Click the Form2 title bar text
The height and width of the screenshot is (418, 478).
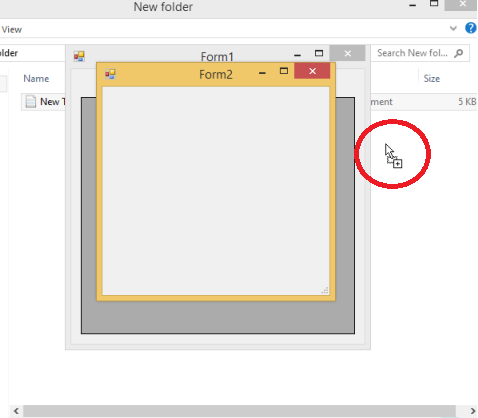point(216,74)
